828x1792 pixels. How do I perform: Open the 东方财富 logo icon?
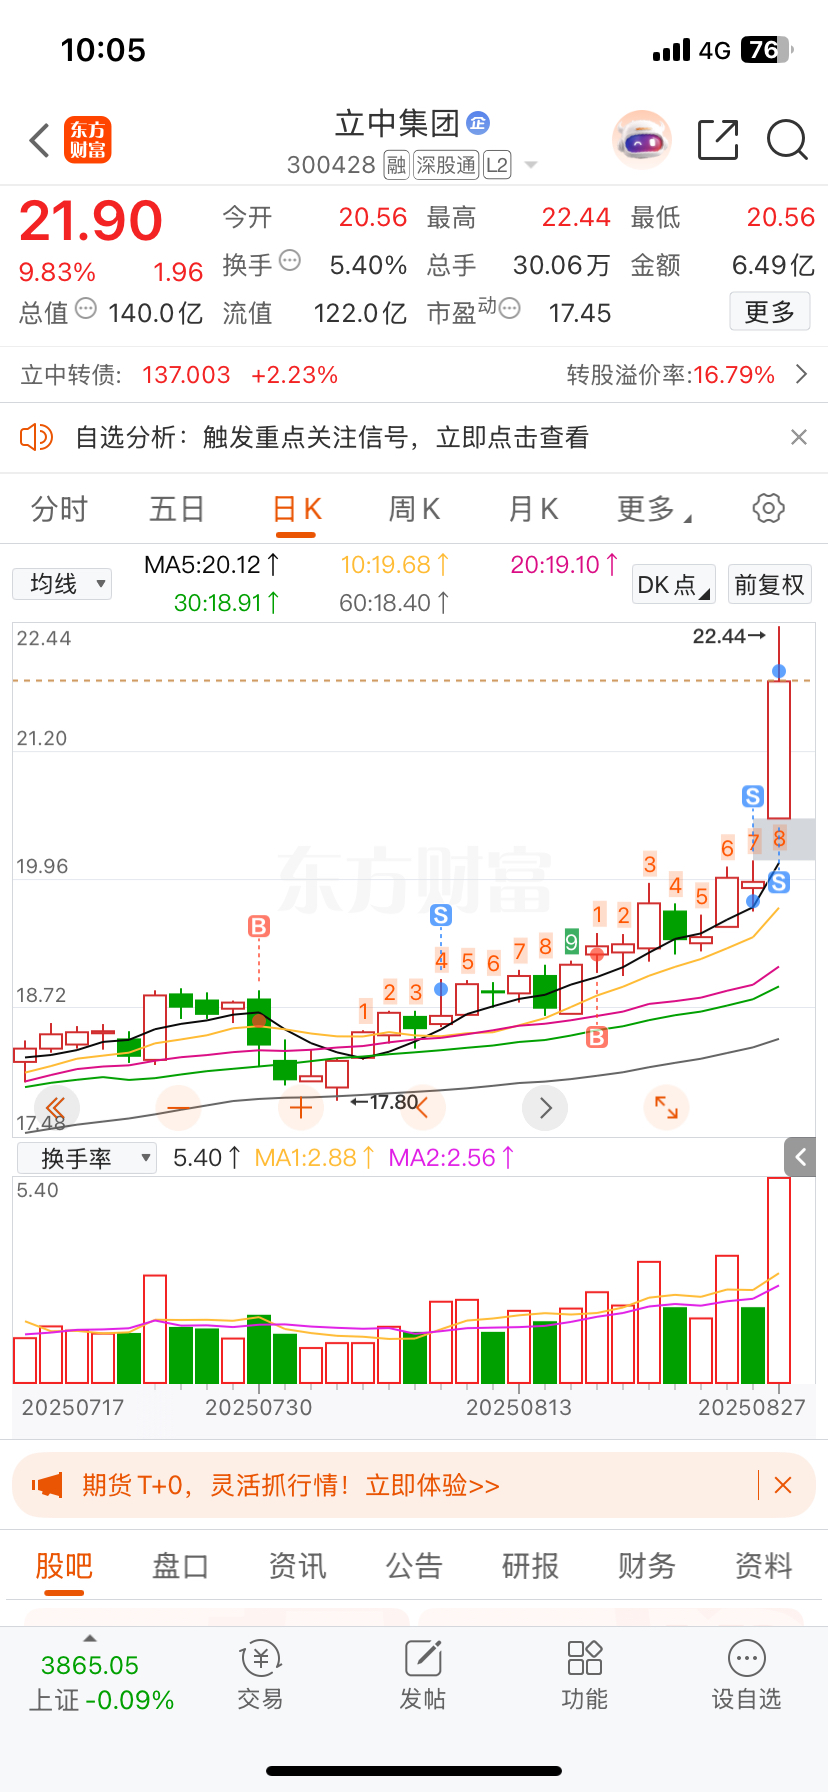tap(88, 140)
